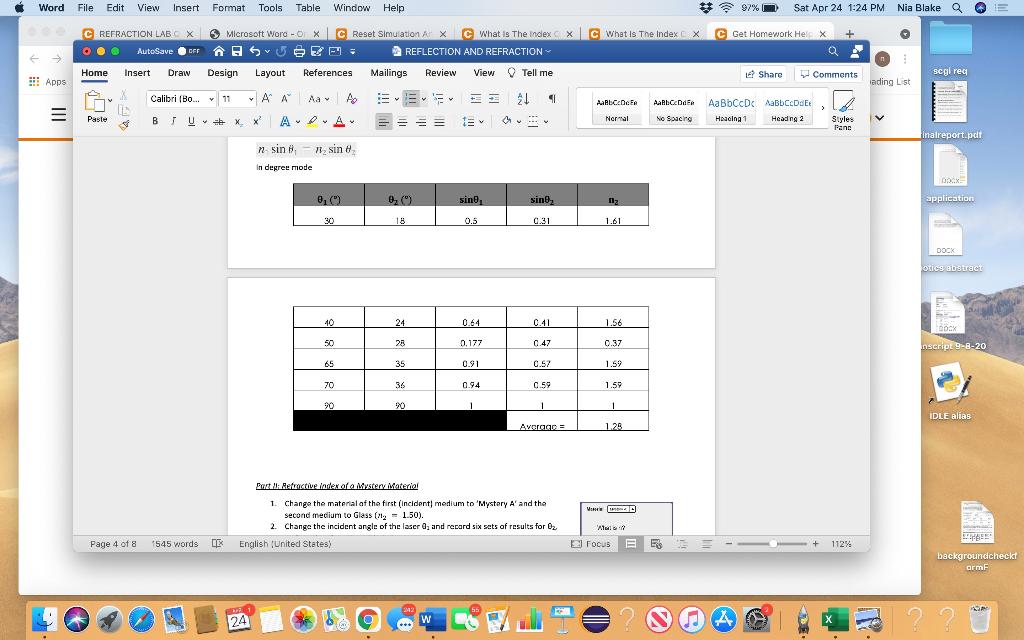Click the bulleted list icon

(385, 98)
